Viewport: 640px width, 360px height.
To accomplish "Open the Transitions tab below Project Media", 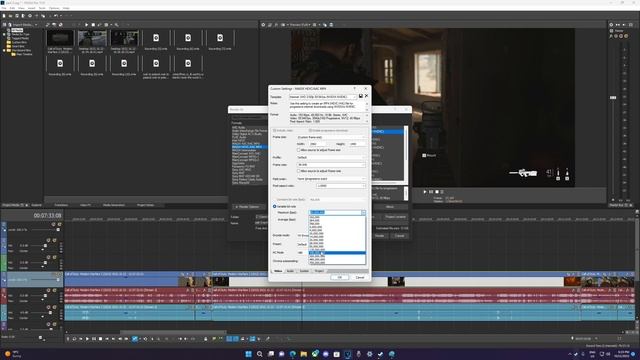I will pos(61,205).
